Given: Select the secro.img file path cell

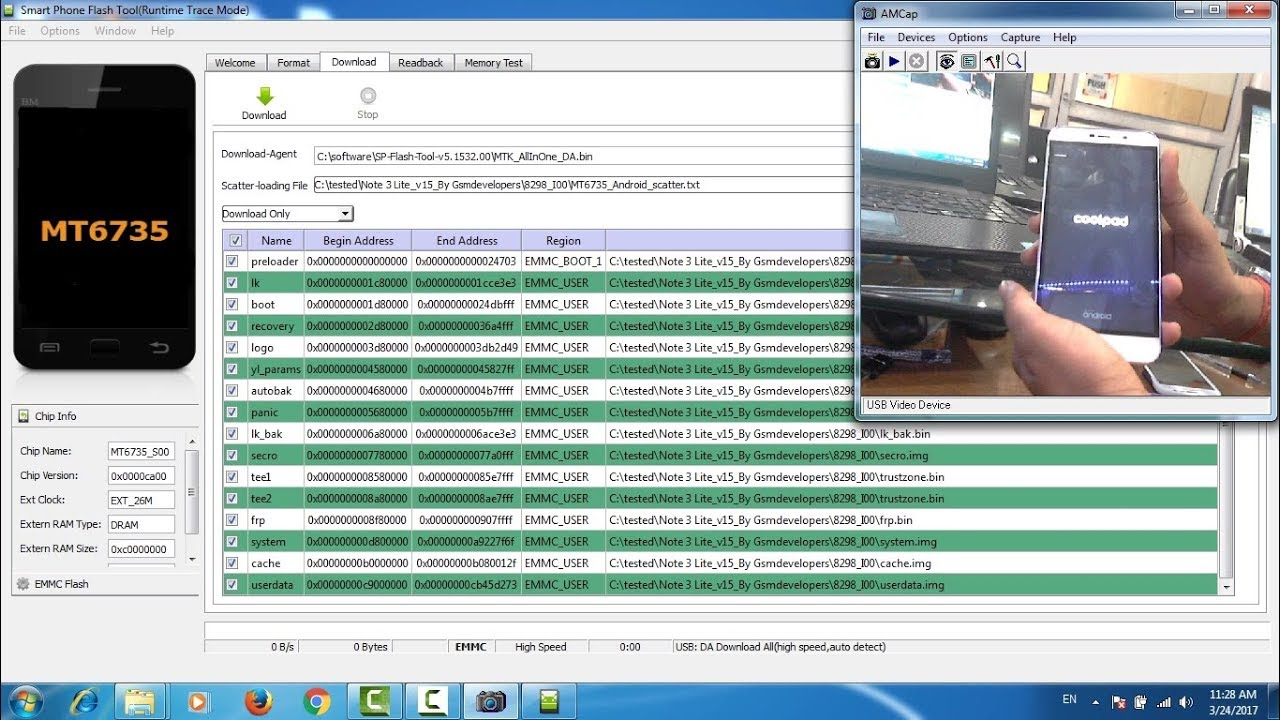Looking at the screenshot, I should [912, 455].
